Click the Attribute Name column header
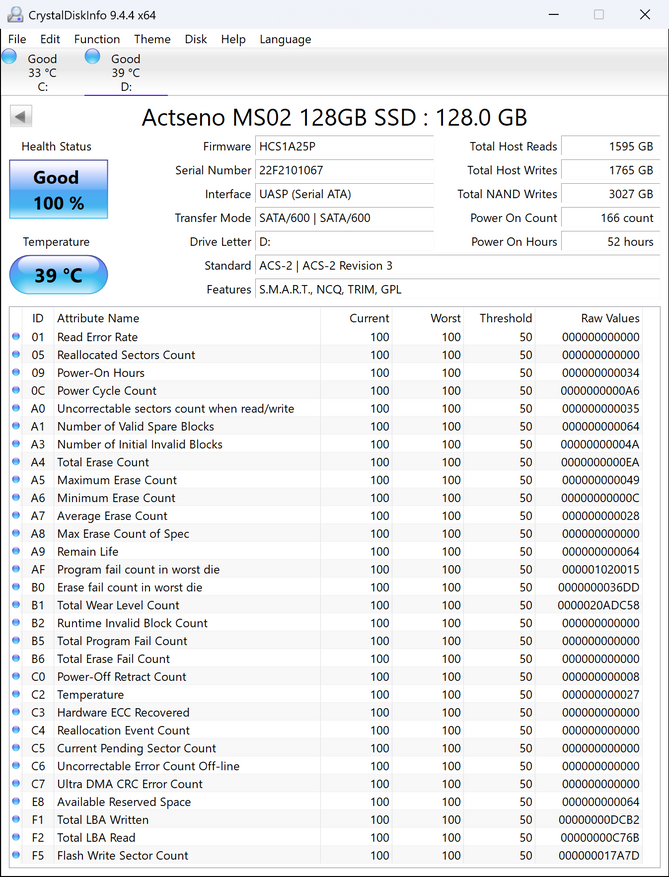Viewport: 669px width, 877px height. click(187, 318)
